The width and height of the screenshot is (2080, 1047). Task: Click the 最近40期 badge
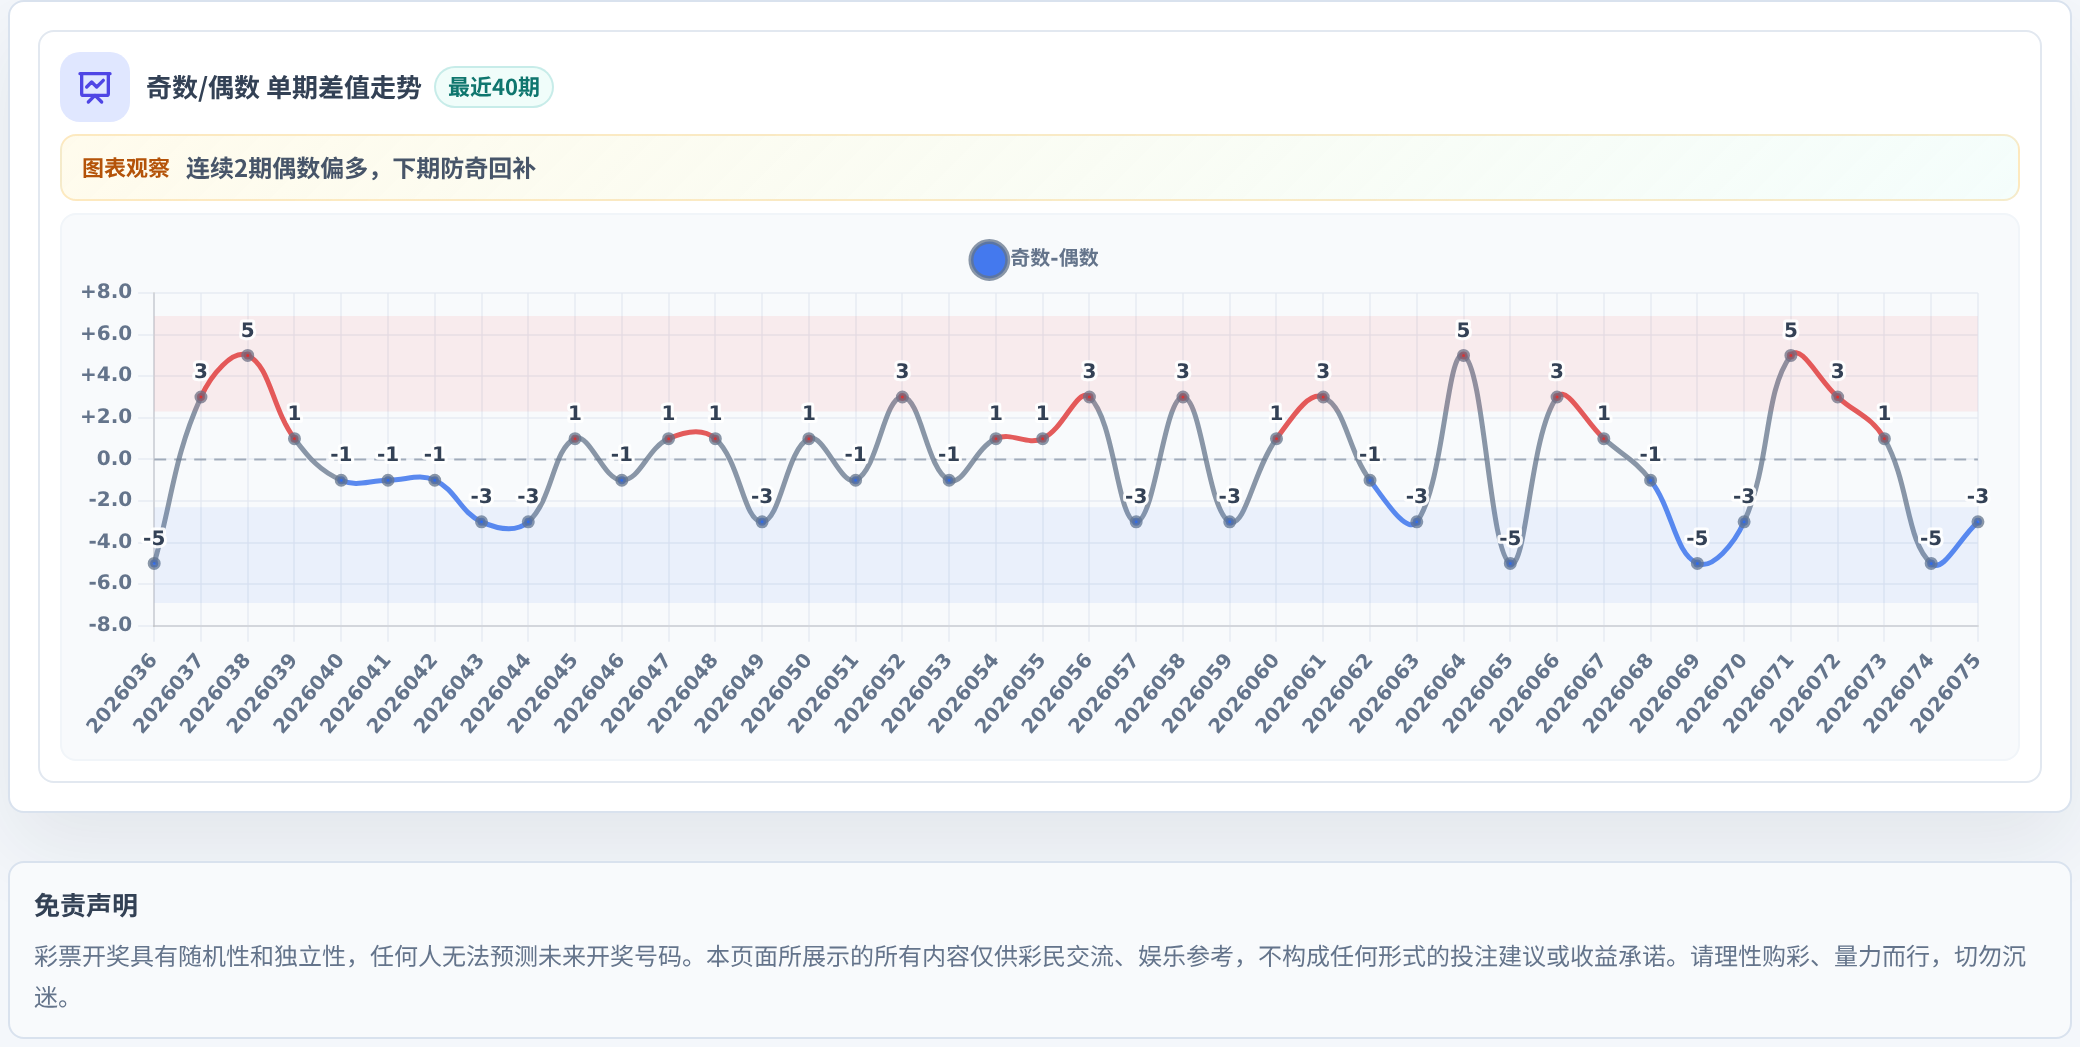pos(494,87)
